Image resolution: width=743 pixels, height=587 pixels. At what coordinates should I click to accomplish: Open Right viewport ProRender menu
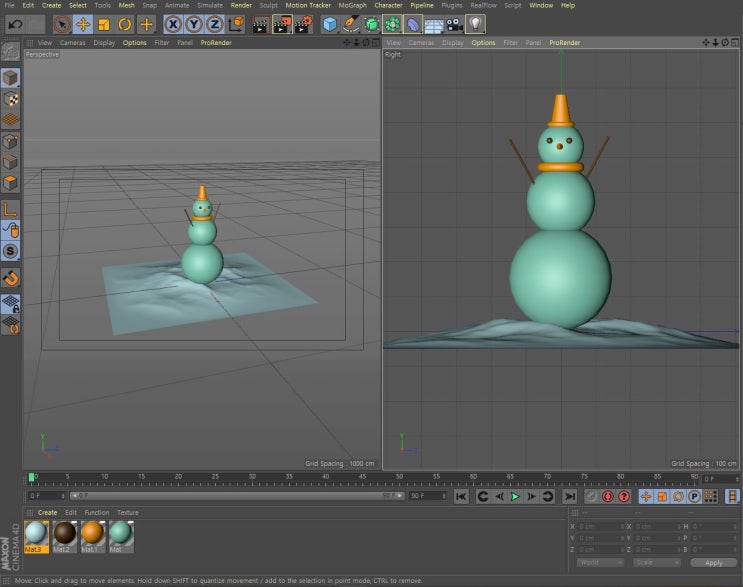pos(565,43)
